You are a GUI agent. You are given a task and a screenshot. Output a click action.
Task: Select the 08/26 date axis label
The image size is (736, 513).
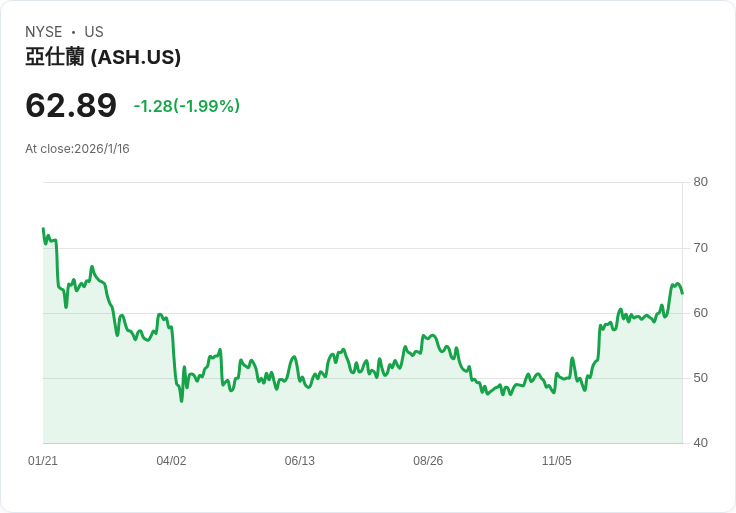[x=428, y=461]
